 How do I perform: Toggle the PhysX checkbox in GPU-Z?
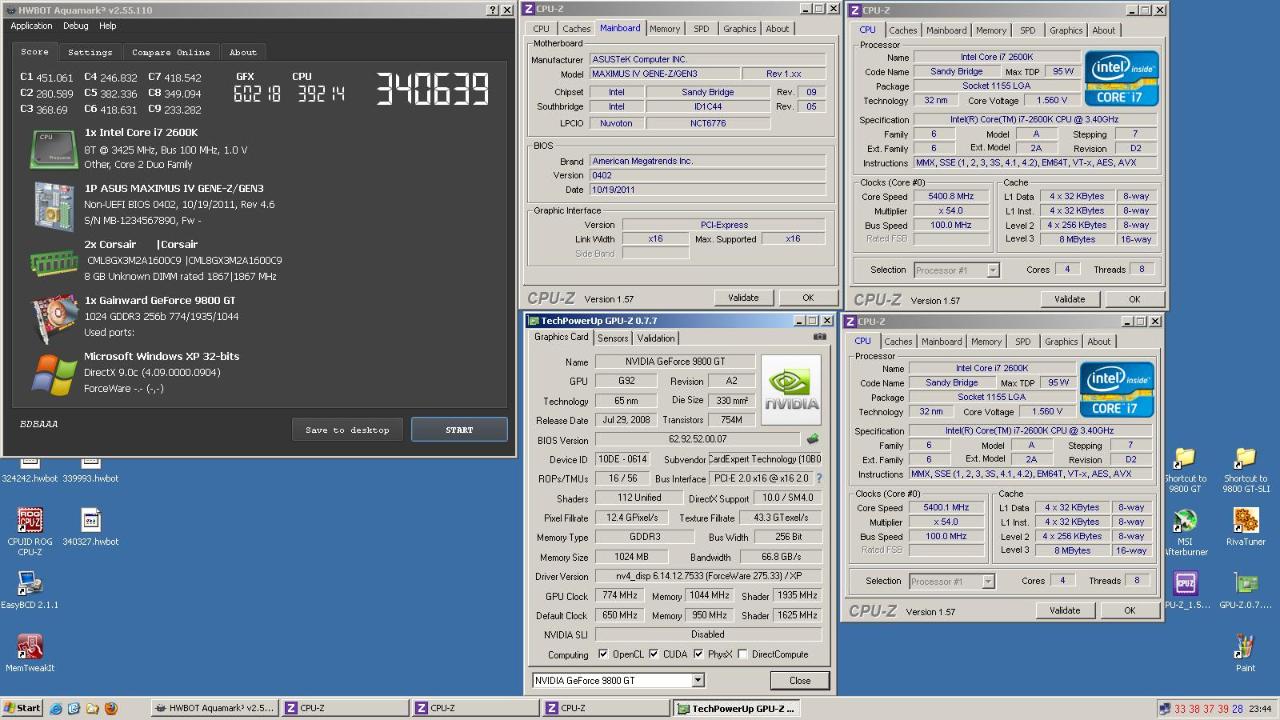[698, 654]
